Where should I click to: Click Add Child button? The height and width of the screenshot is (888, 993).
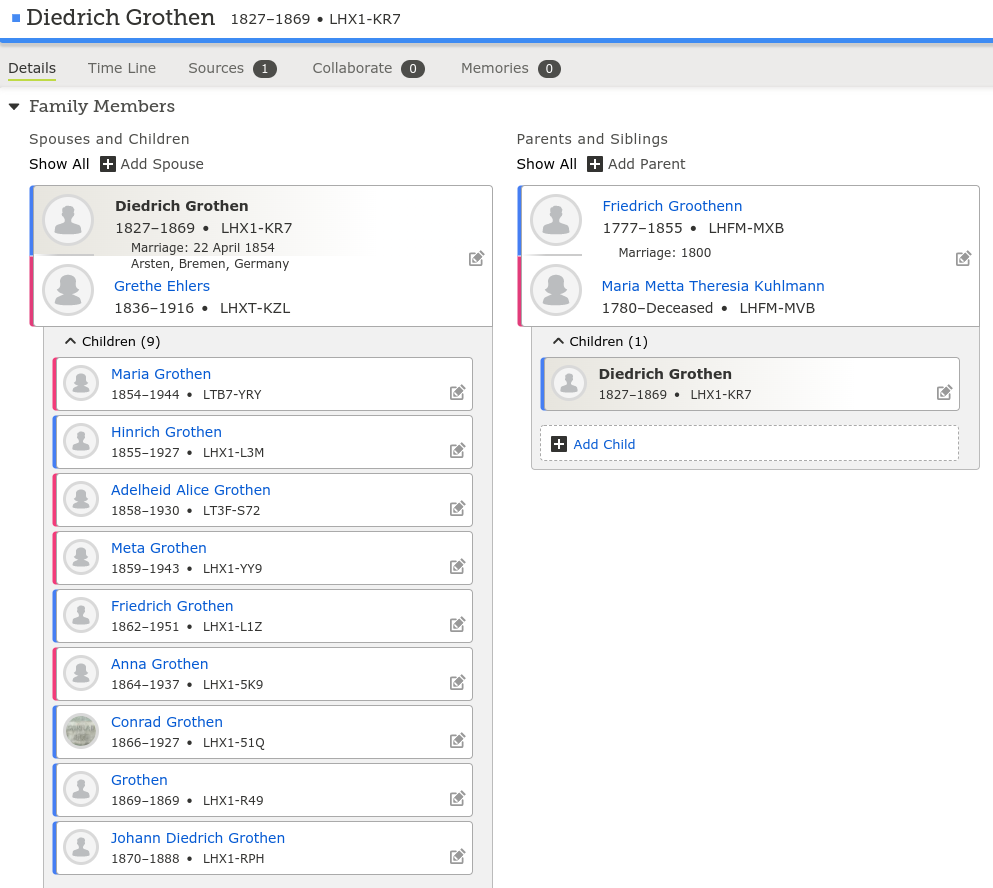click(603, 444)
